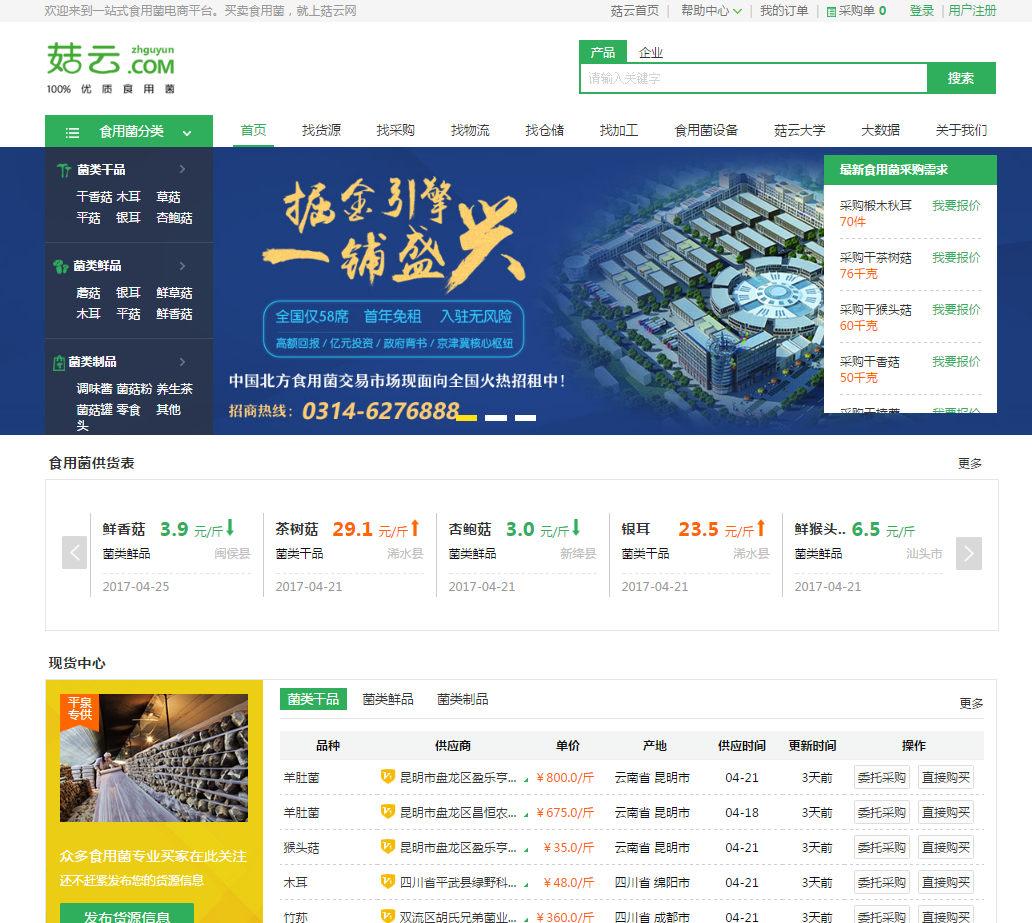Click the hamburger icon beside 食用菌分类
Viewport: 1032px width, 923px height.
pos(72,132)
